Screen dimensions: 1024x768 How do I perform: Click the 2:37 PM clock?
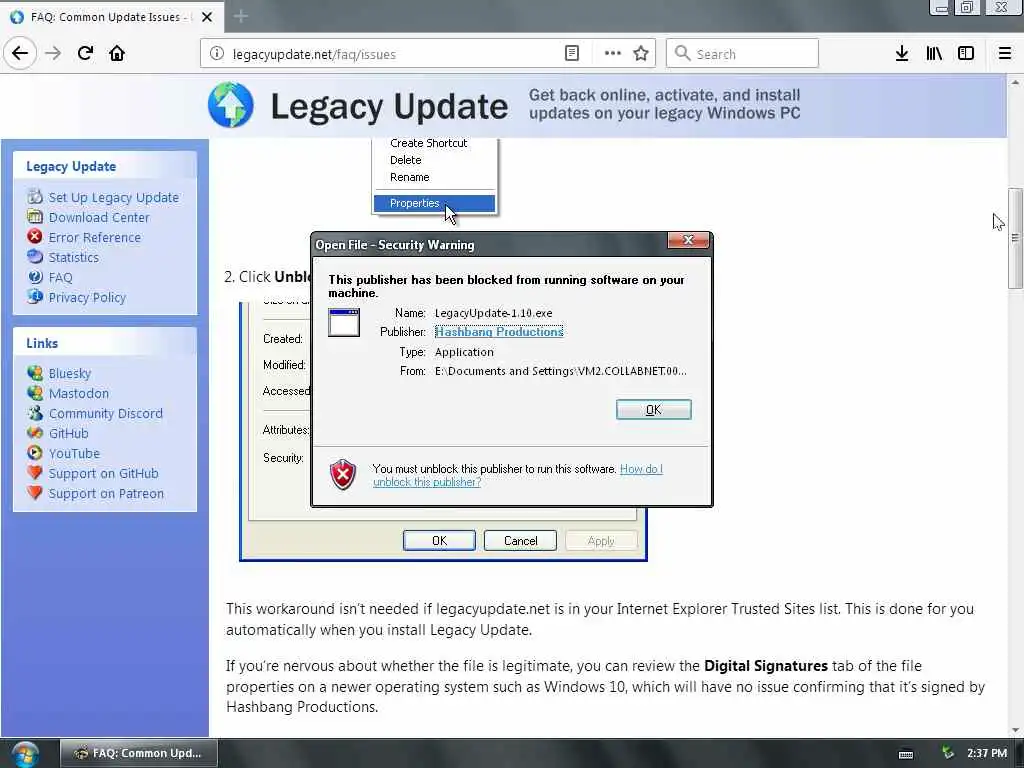[x=987, y=754]
